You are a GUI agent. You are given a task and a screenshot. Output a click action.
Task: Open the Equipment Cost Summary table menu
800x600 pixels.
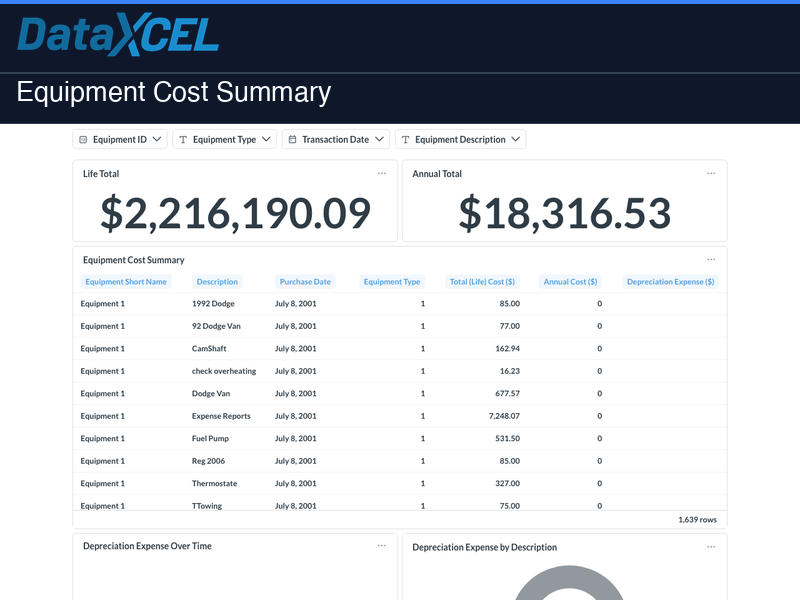click(x=711, y=259)
